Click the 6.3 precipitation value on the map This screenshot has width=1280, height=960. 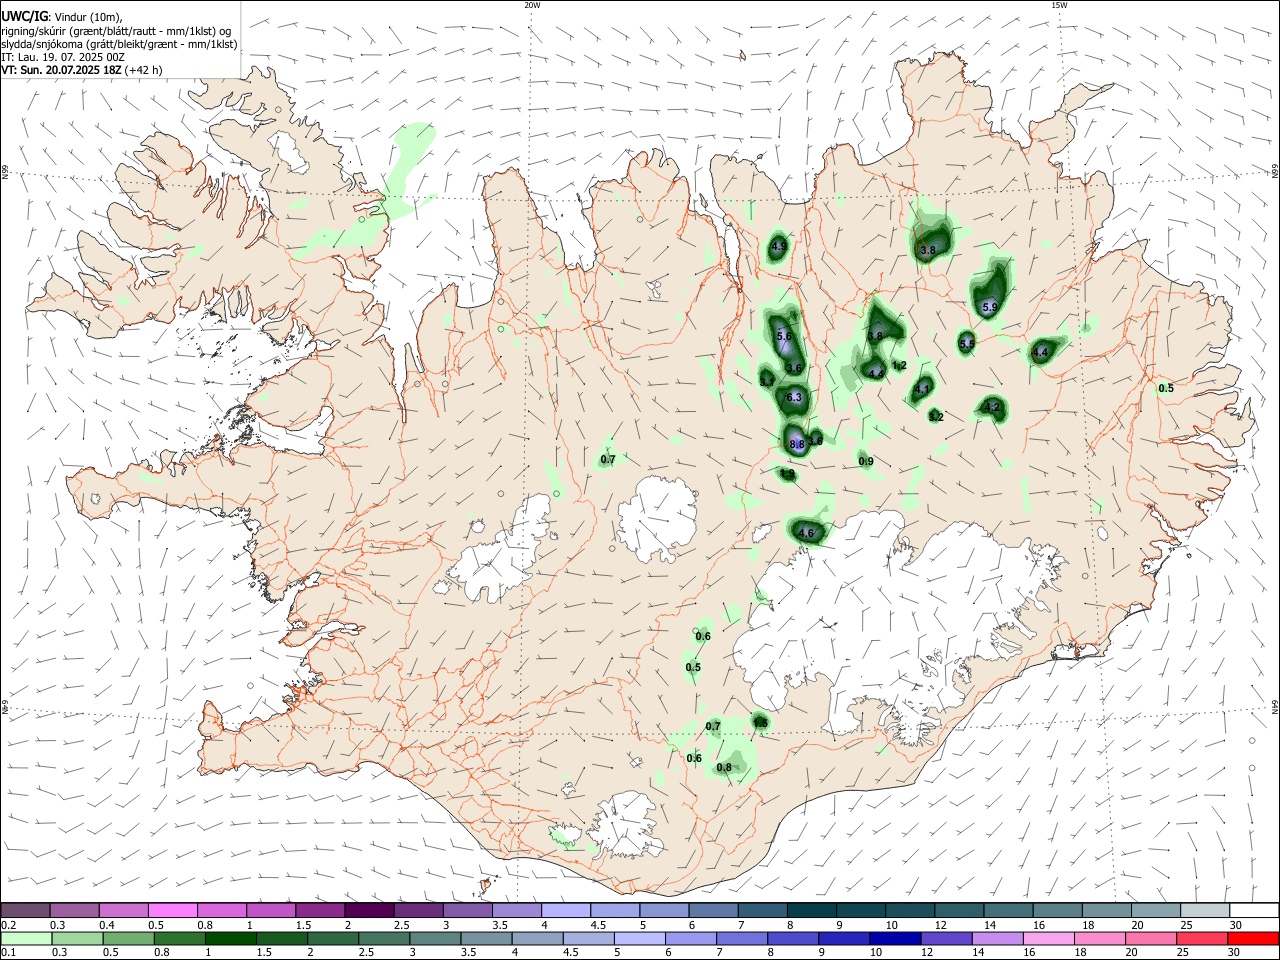coord(795,398)
